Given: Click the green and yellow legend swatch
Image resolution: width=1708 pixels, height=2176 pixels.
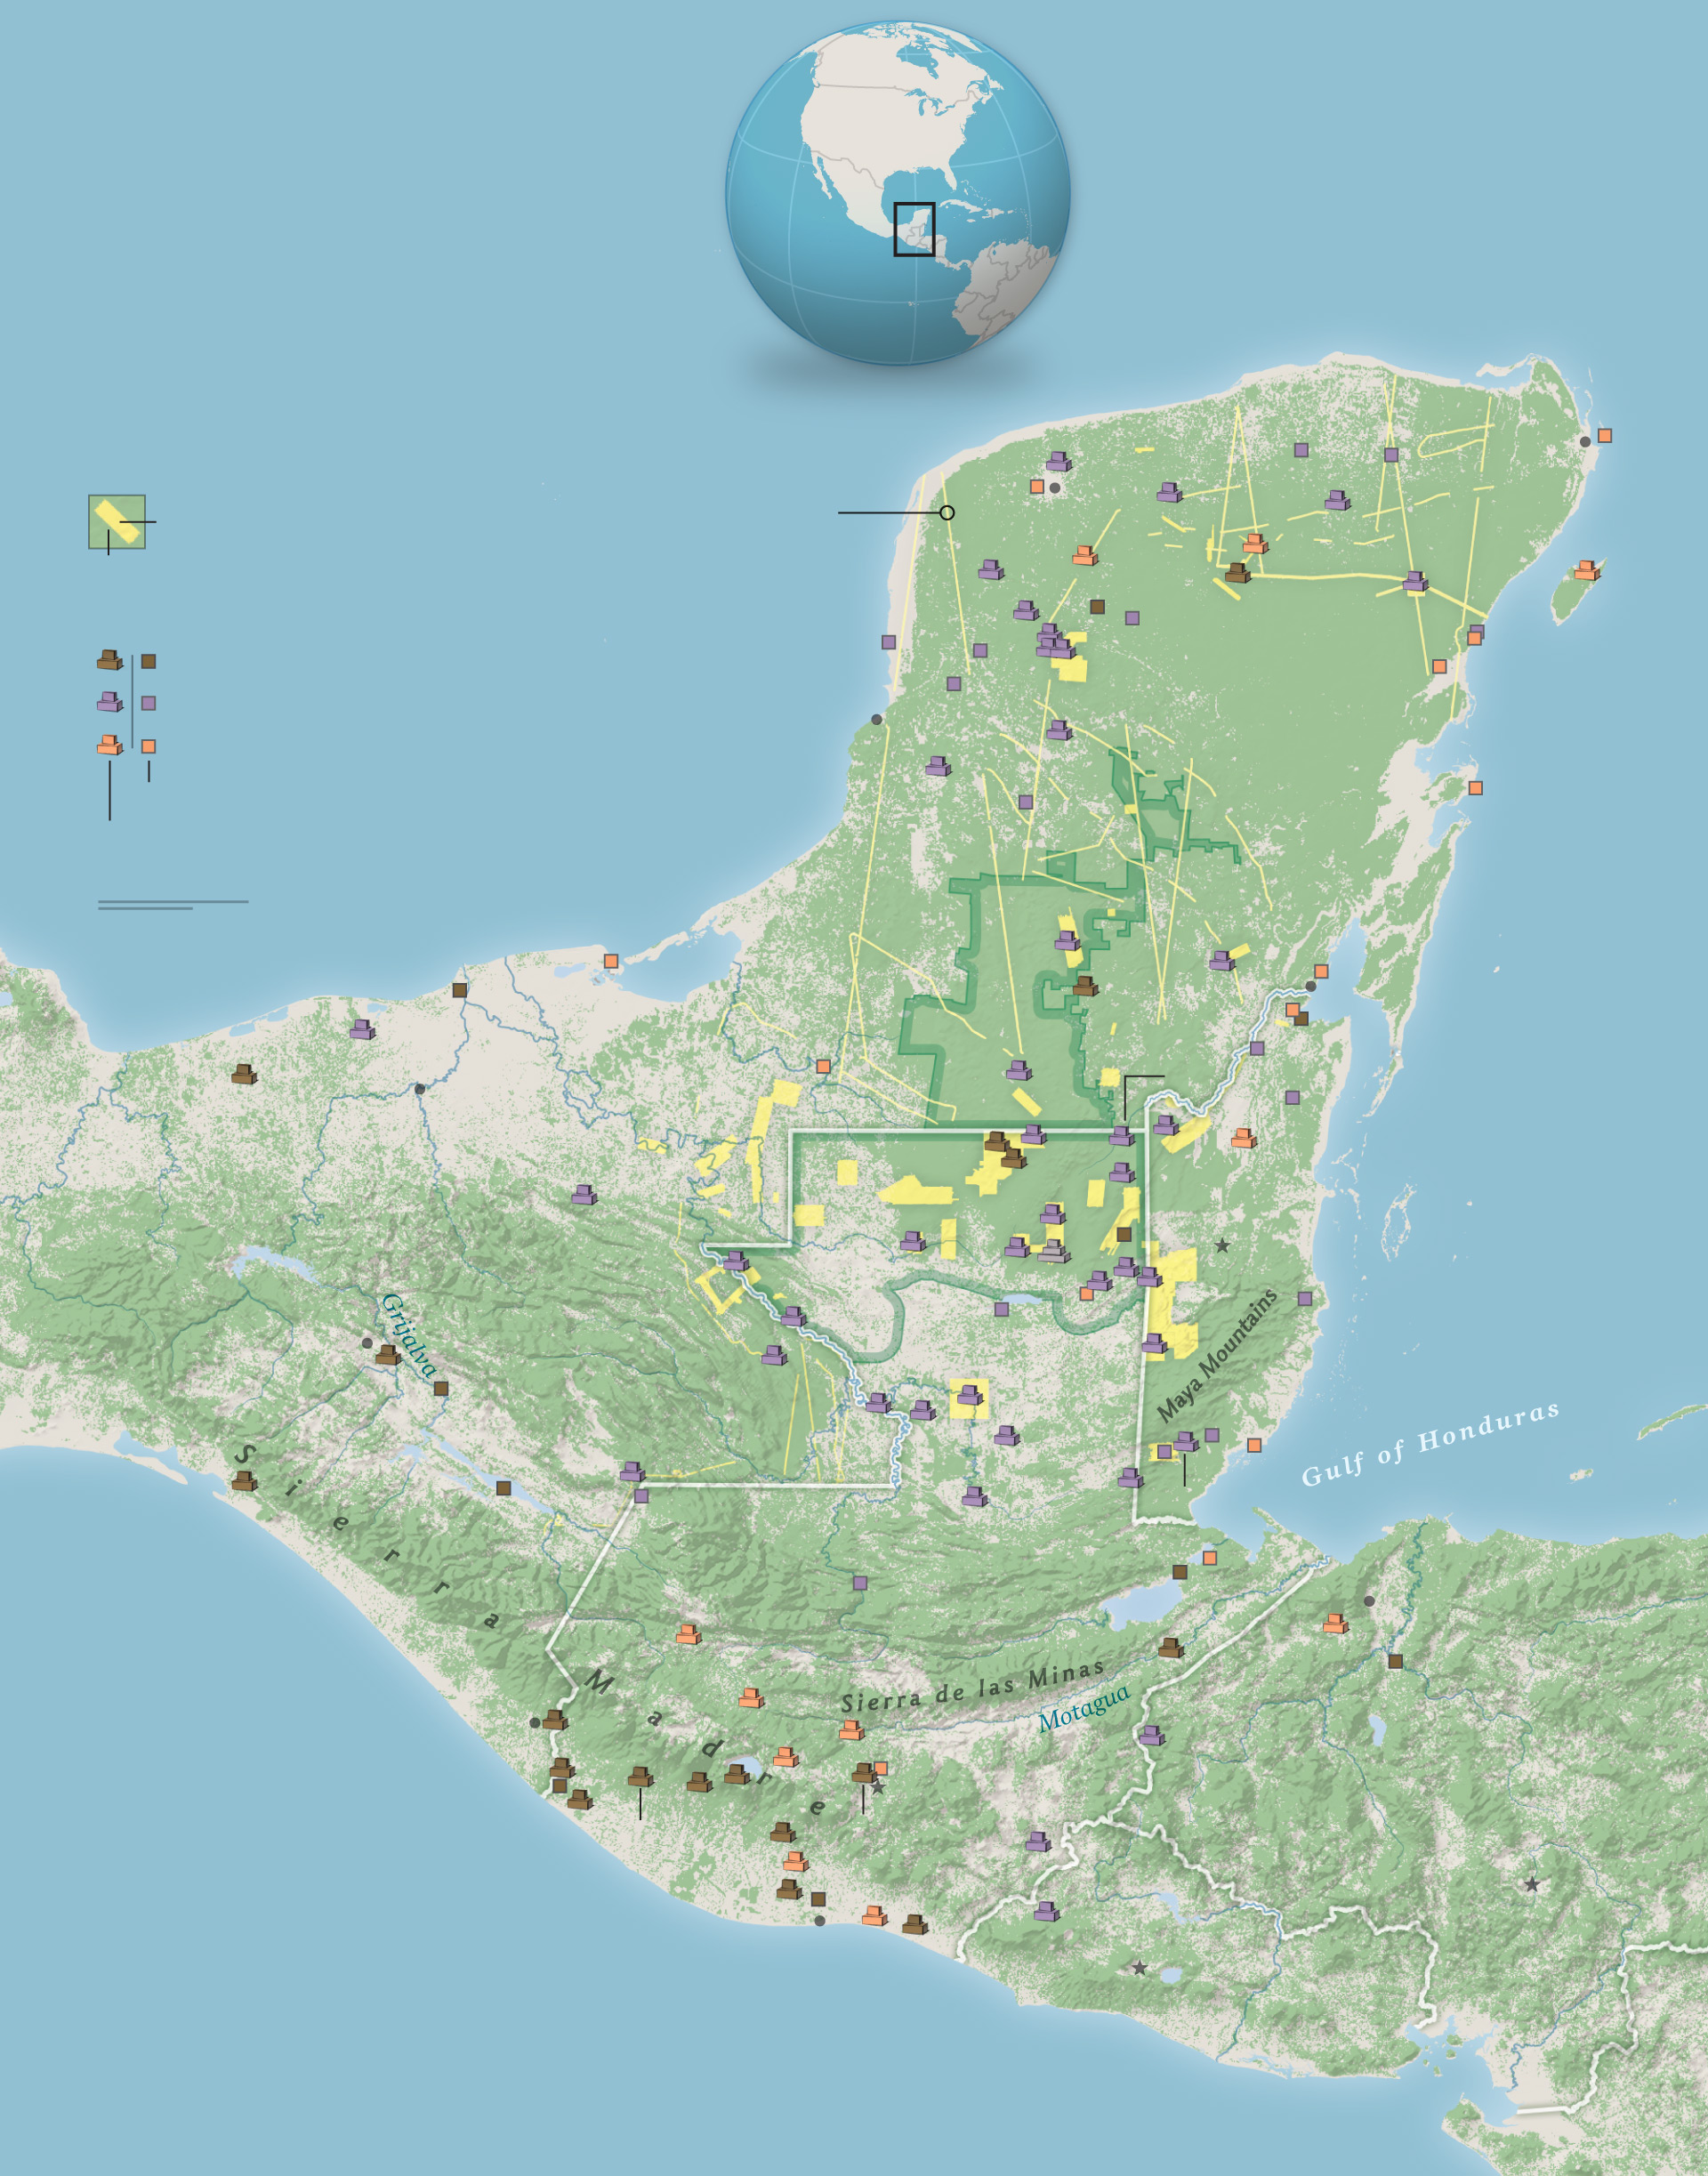Looking at the screenshot, I should (x=117, y=521).
